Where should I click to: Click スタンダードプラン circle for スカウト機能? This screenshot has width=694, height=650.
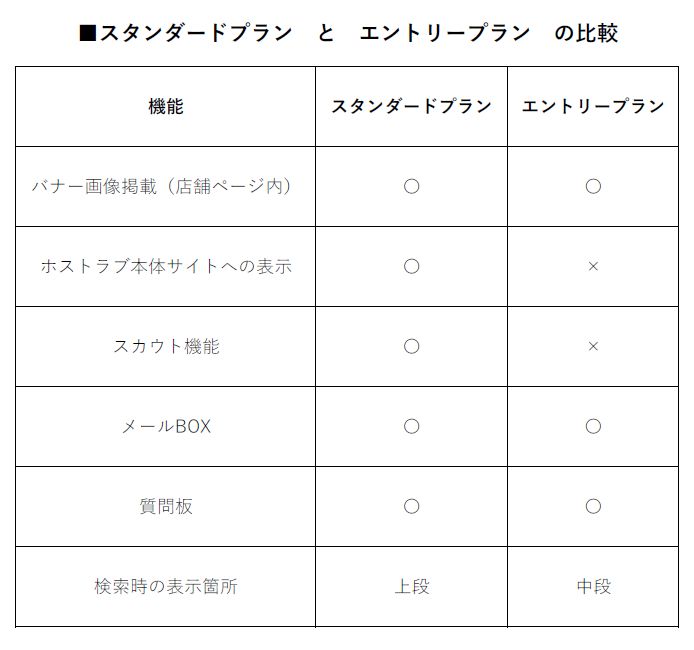click(x=411, y=346)
